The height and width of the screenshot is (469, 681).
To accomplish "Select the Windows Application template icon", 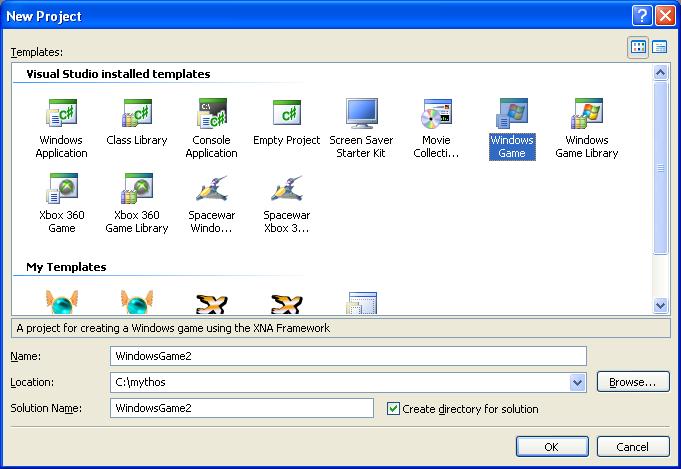I will pos(62,113).
